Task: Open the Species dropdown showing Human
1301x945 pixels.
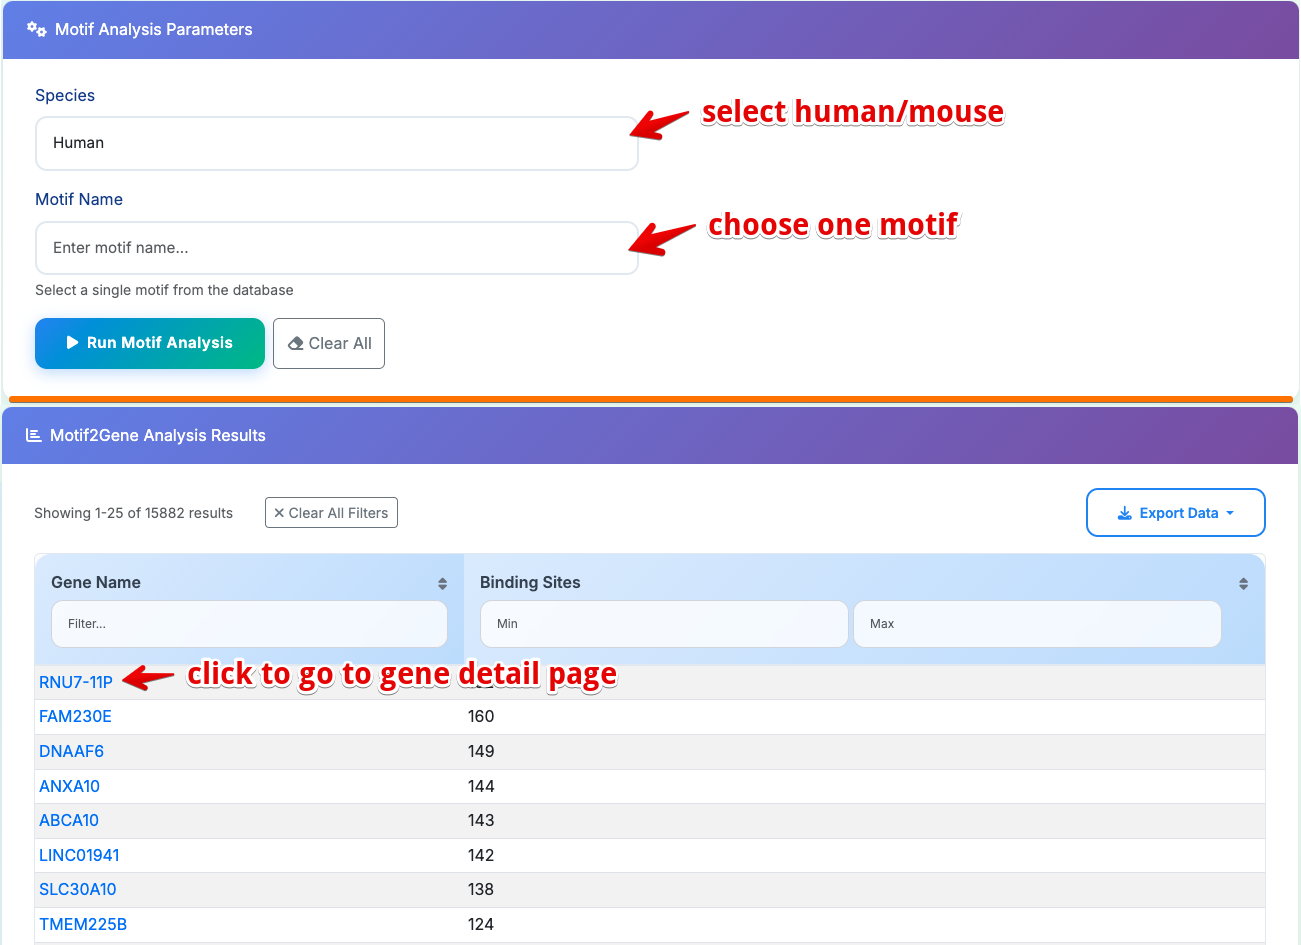Action: 336,143
